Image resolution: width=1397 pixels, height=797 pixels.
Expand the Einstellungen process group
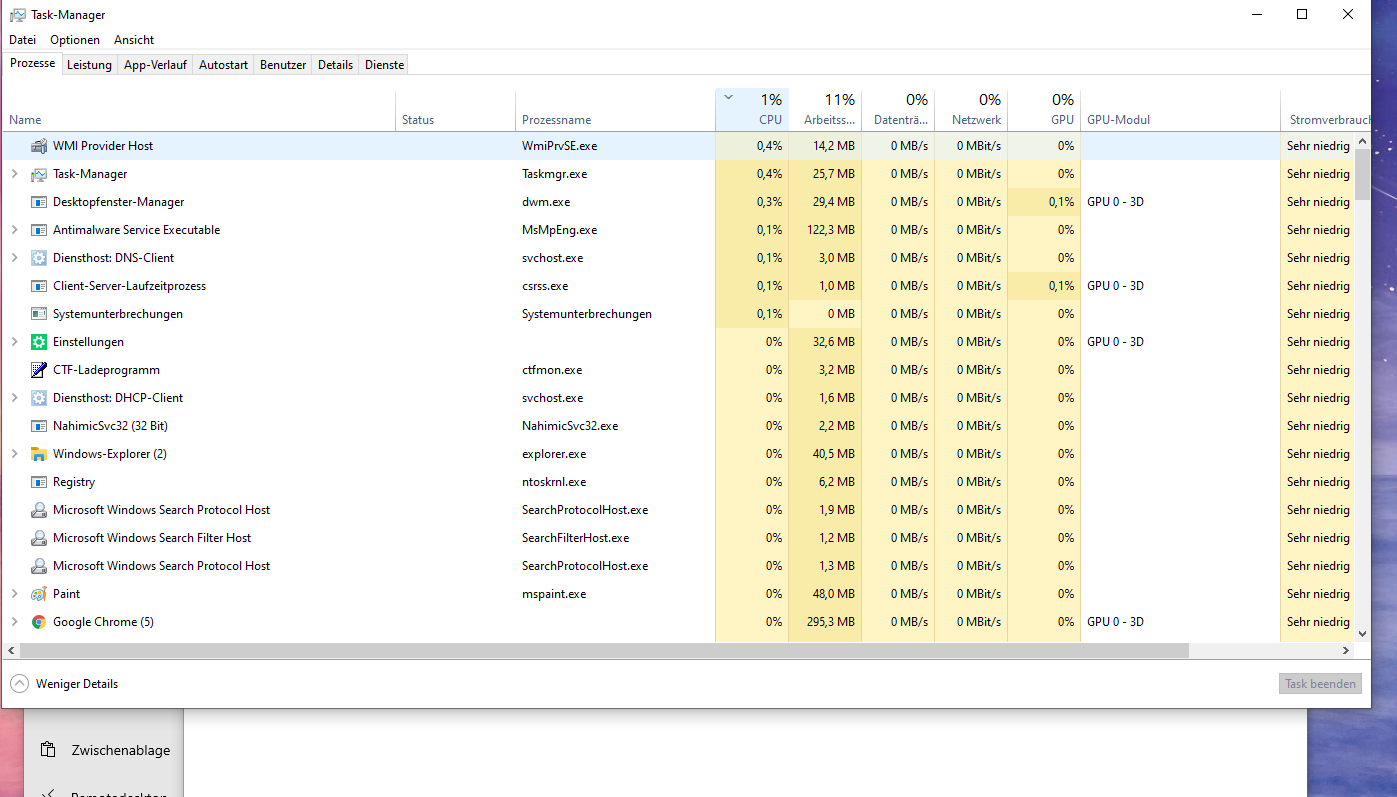tap(14, 342)
